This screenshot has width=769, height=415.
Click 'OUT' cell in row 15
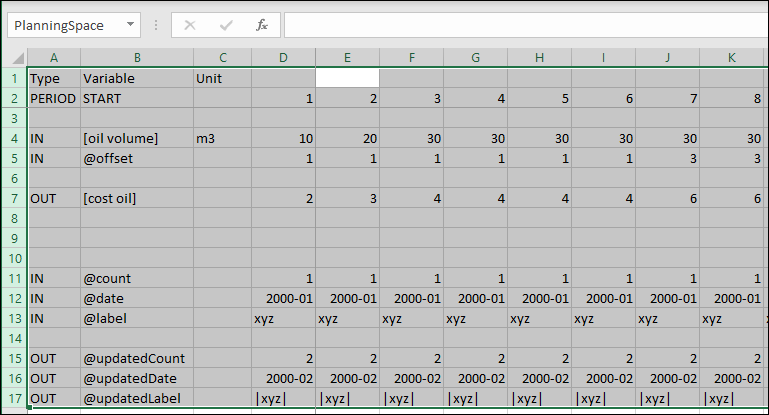(54, 359)
